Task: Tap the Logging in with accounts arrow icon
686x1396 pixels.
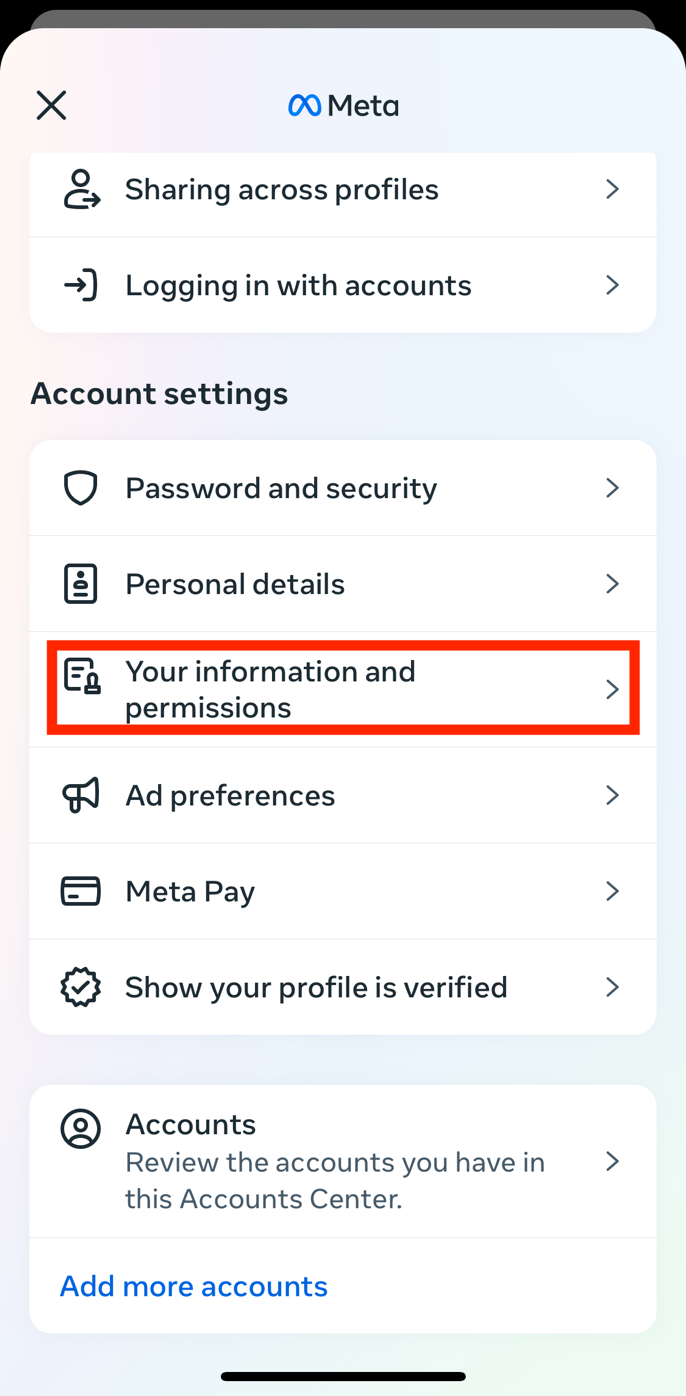Action: (81, 285)
